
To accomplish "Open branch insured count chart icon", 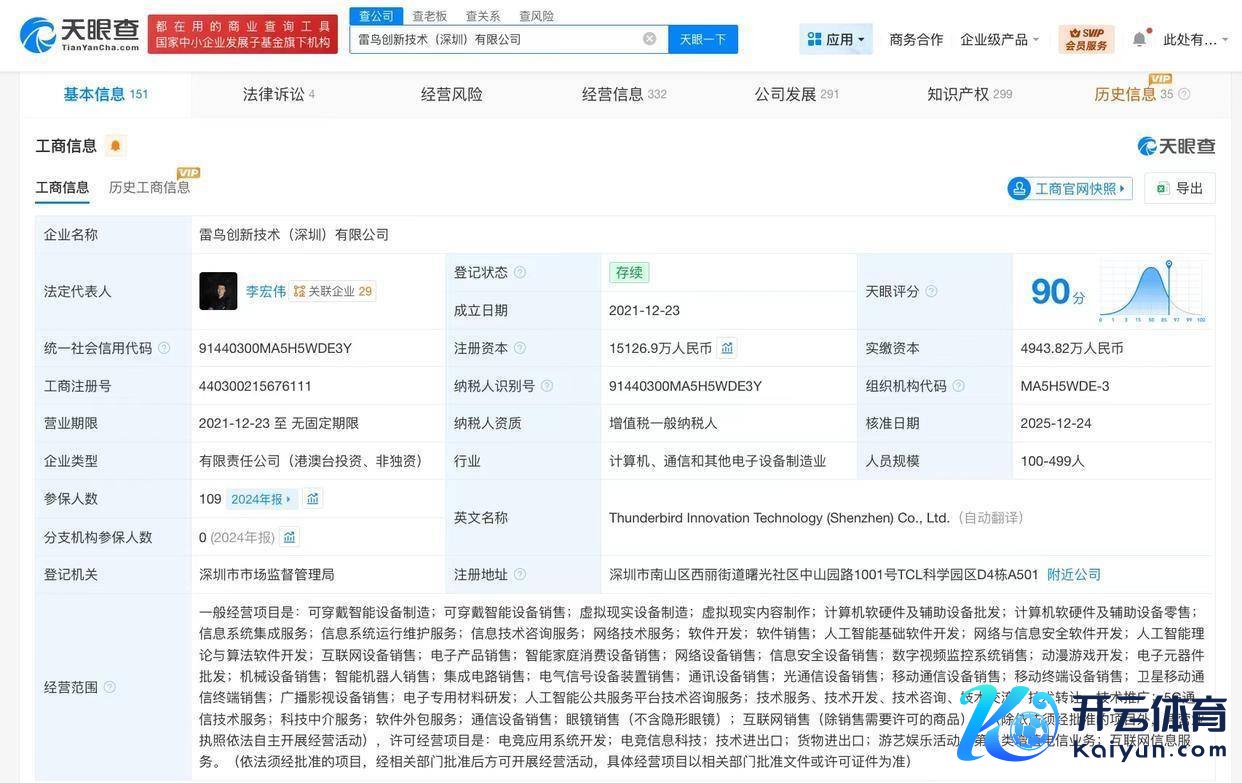I will click(x=290, y=537).
